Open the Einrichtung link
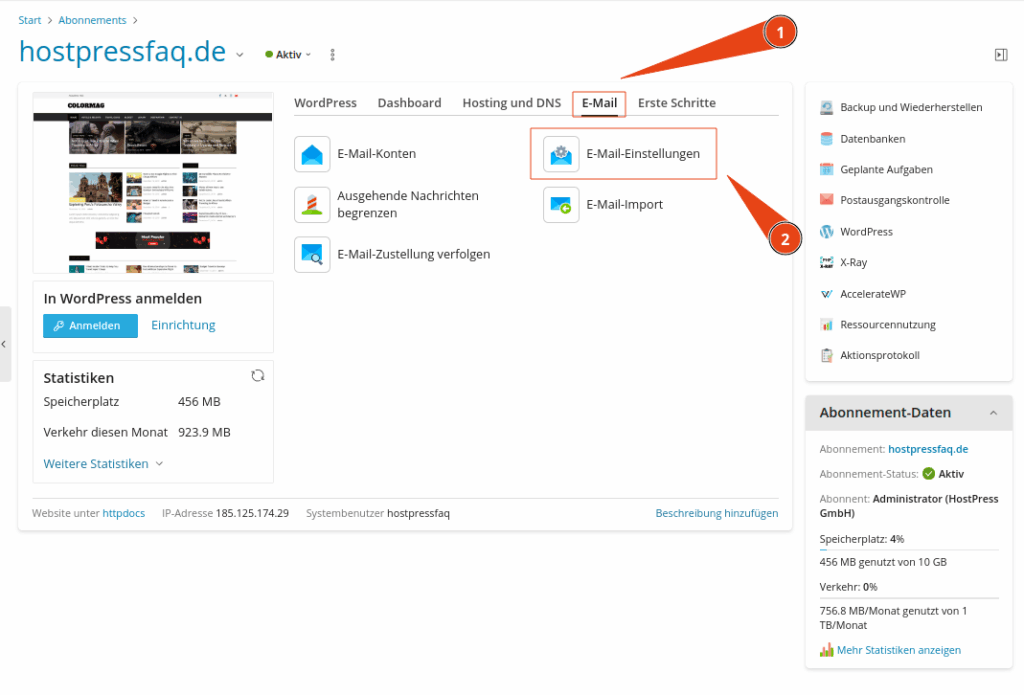 tap(183, 325)
